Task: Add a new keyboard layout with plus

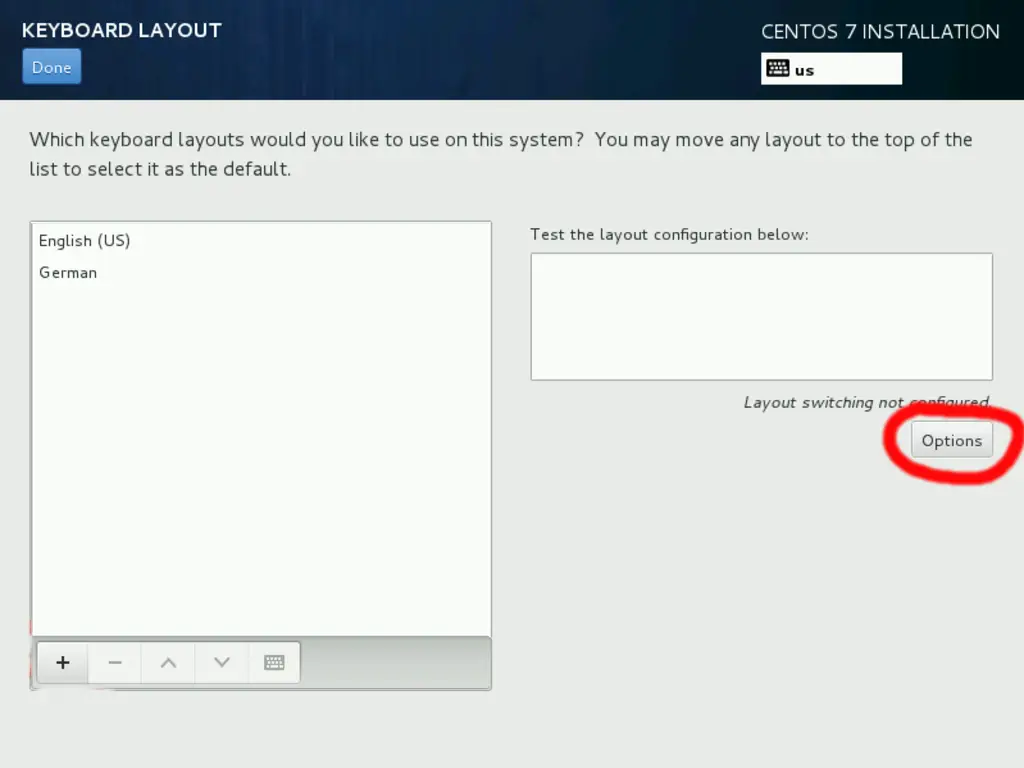Action: (63, 663)
